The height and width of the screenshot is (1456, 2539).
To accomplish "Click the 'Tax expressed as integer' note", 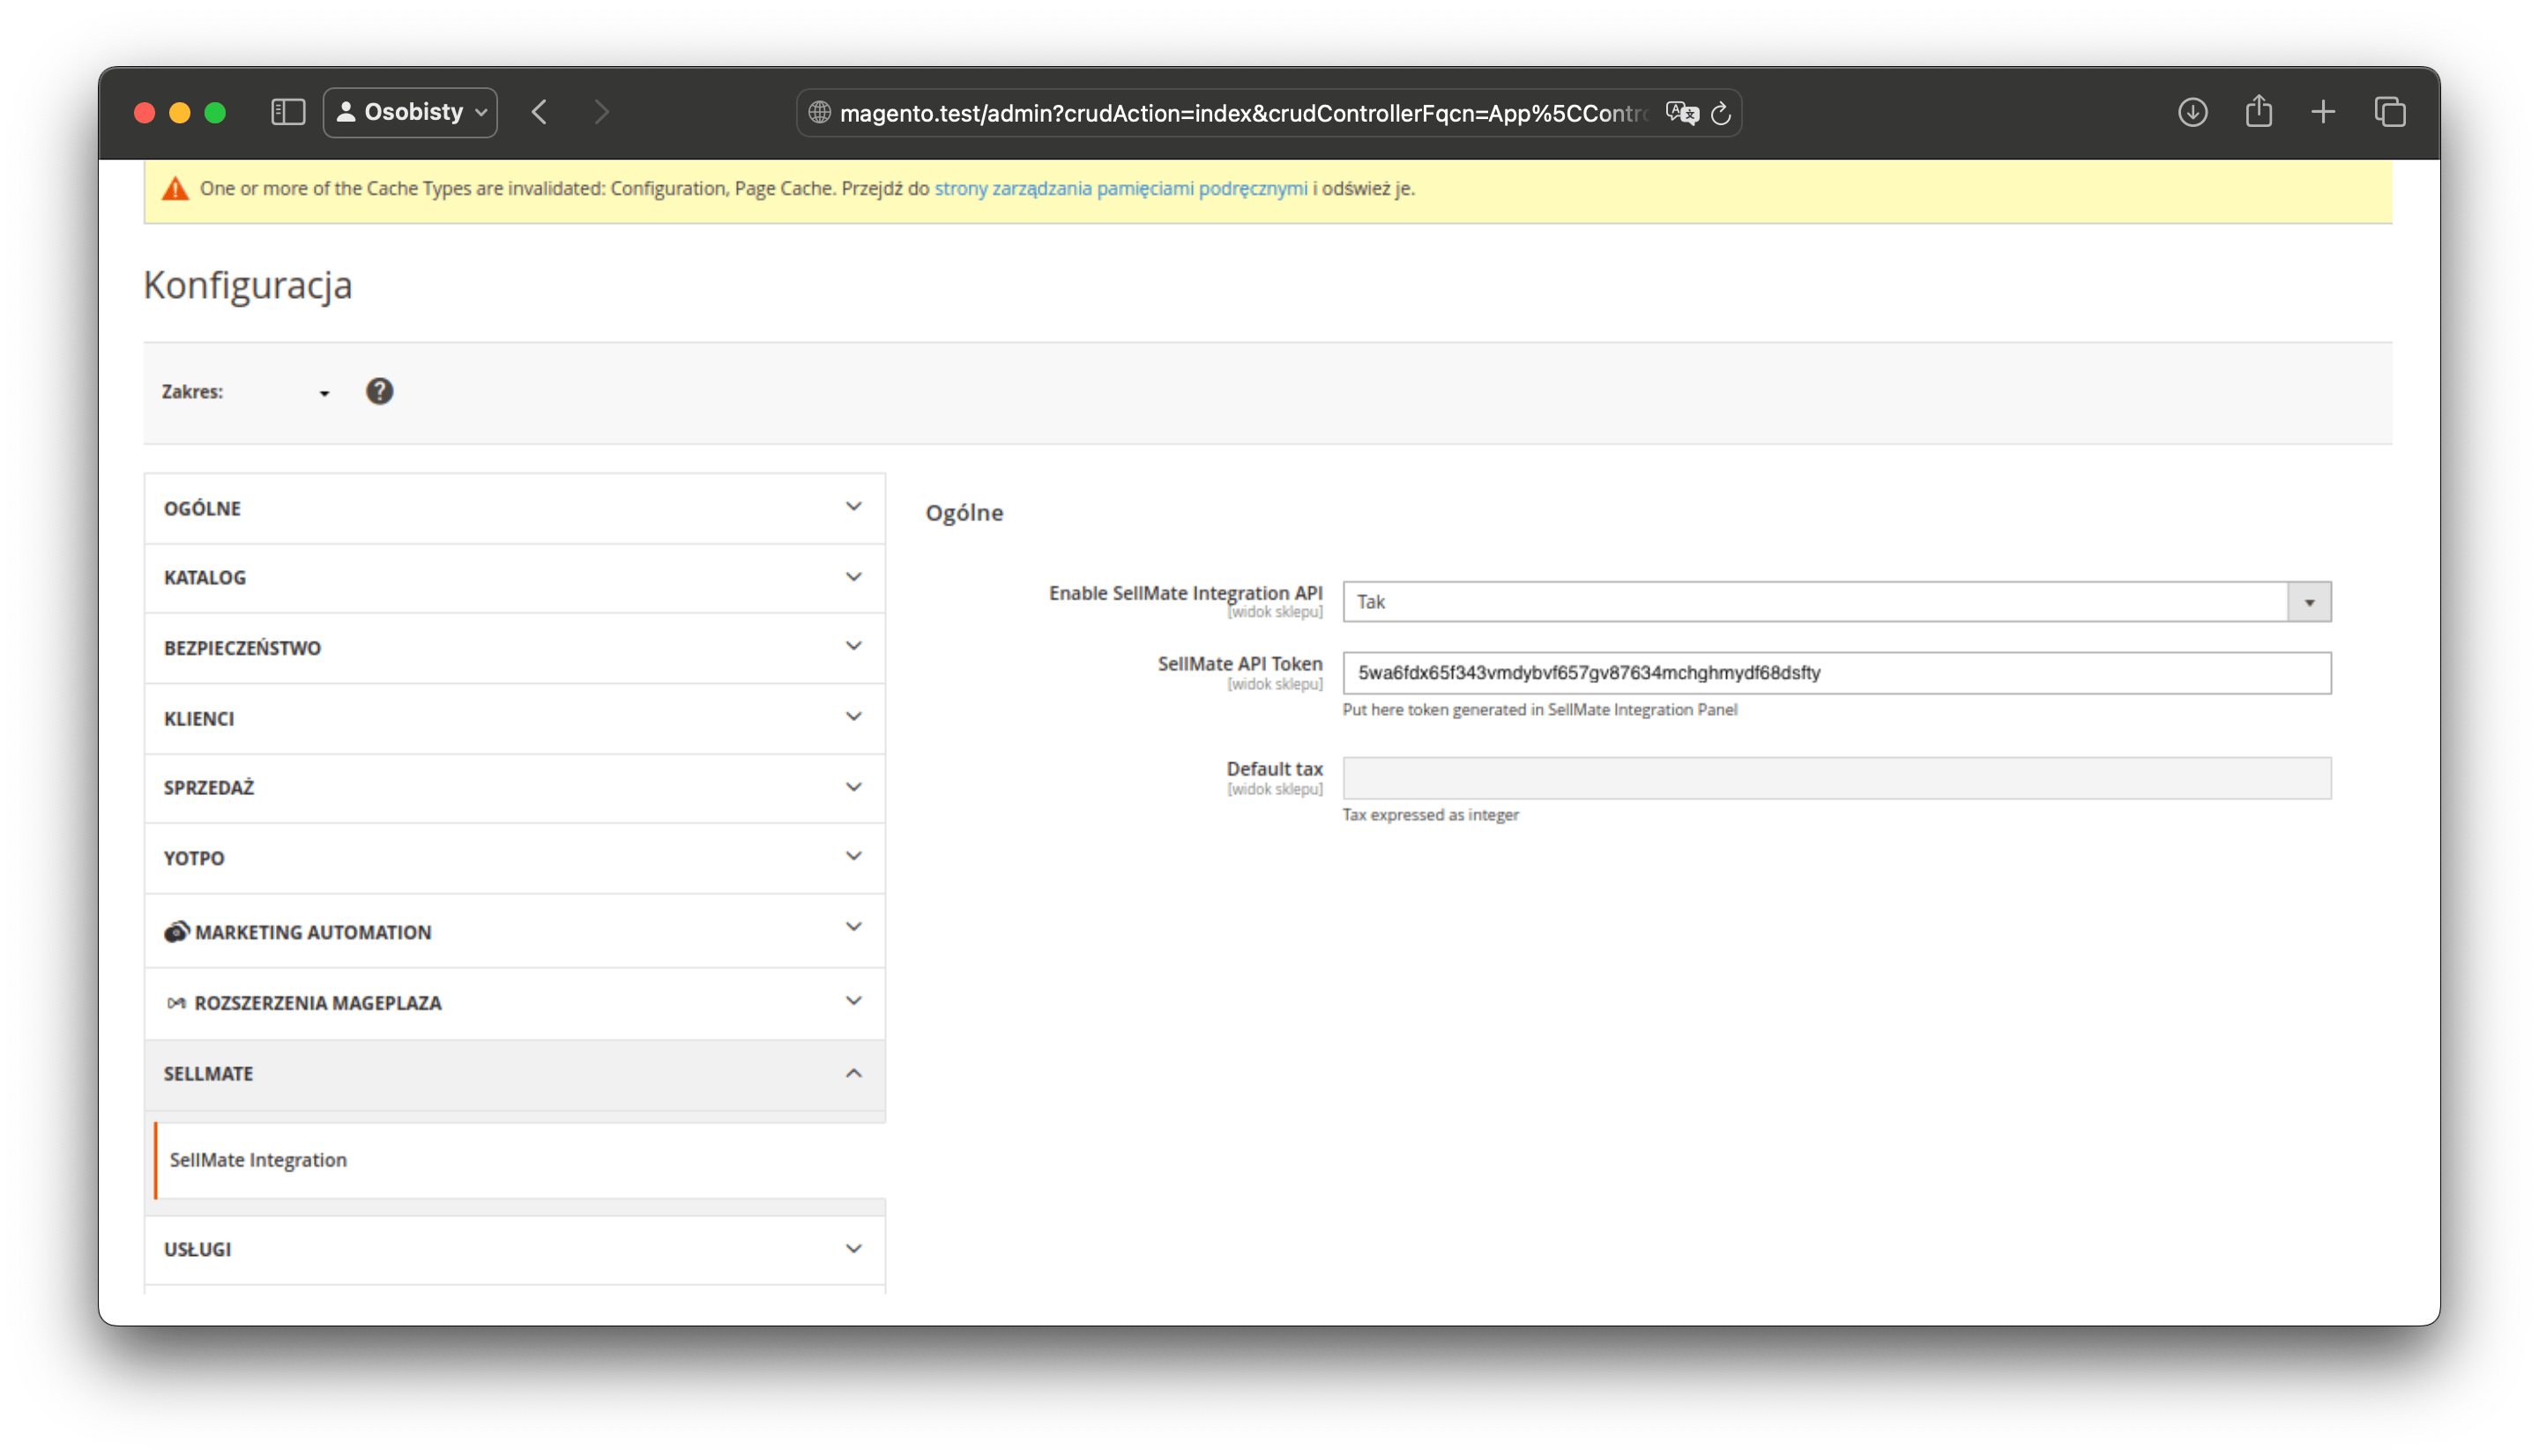I will (1430, 815).
